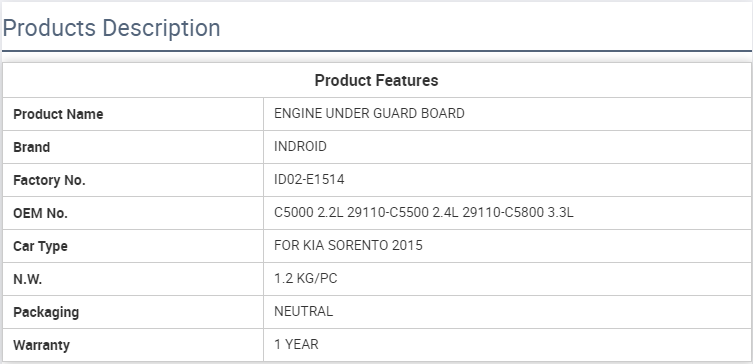Viewport: 753px width, 364px height.
Task: Click the Warranty label cell
Action: 133,345
